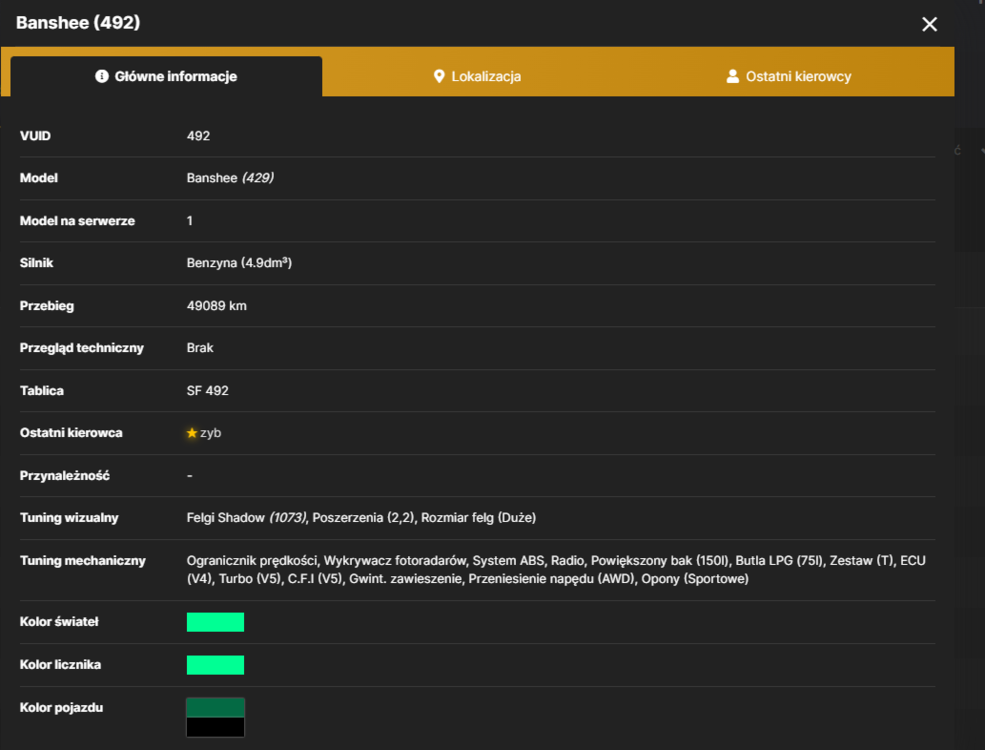Screen dimensions: 985x750
Task: Click the 'Przebieg' row label
Action: (x=46, y=305)
